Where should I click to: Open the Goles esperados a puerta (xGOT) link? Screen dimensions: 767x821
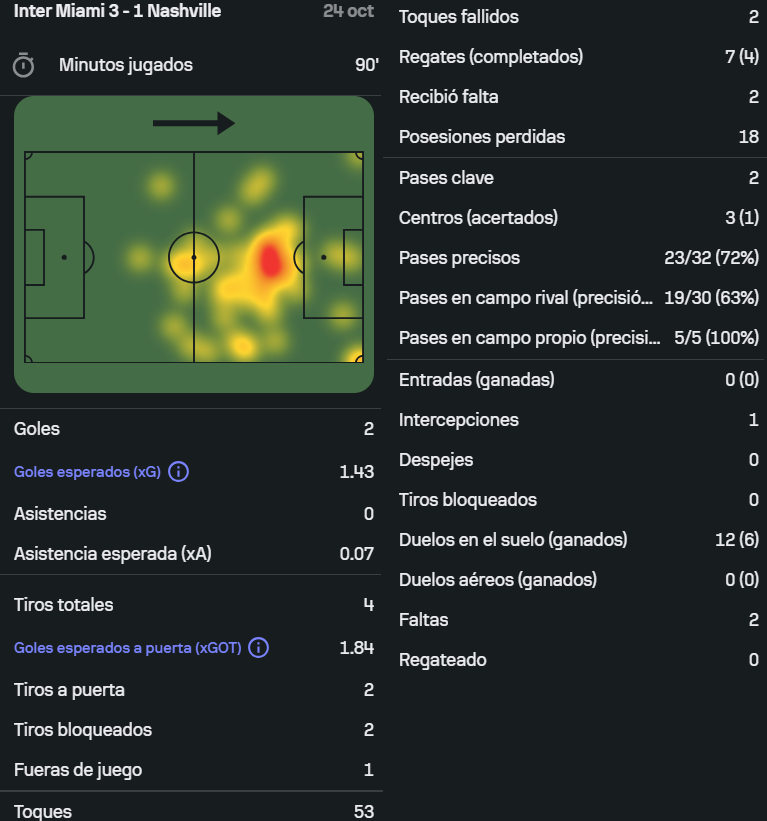[x=127, y=648]
